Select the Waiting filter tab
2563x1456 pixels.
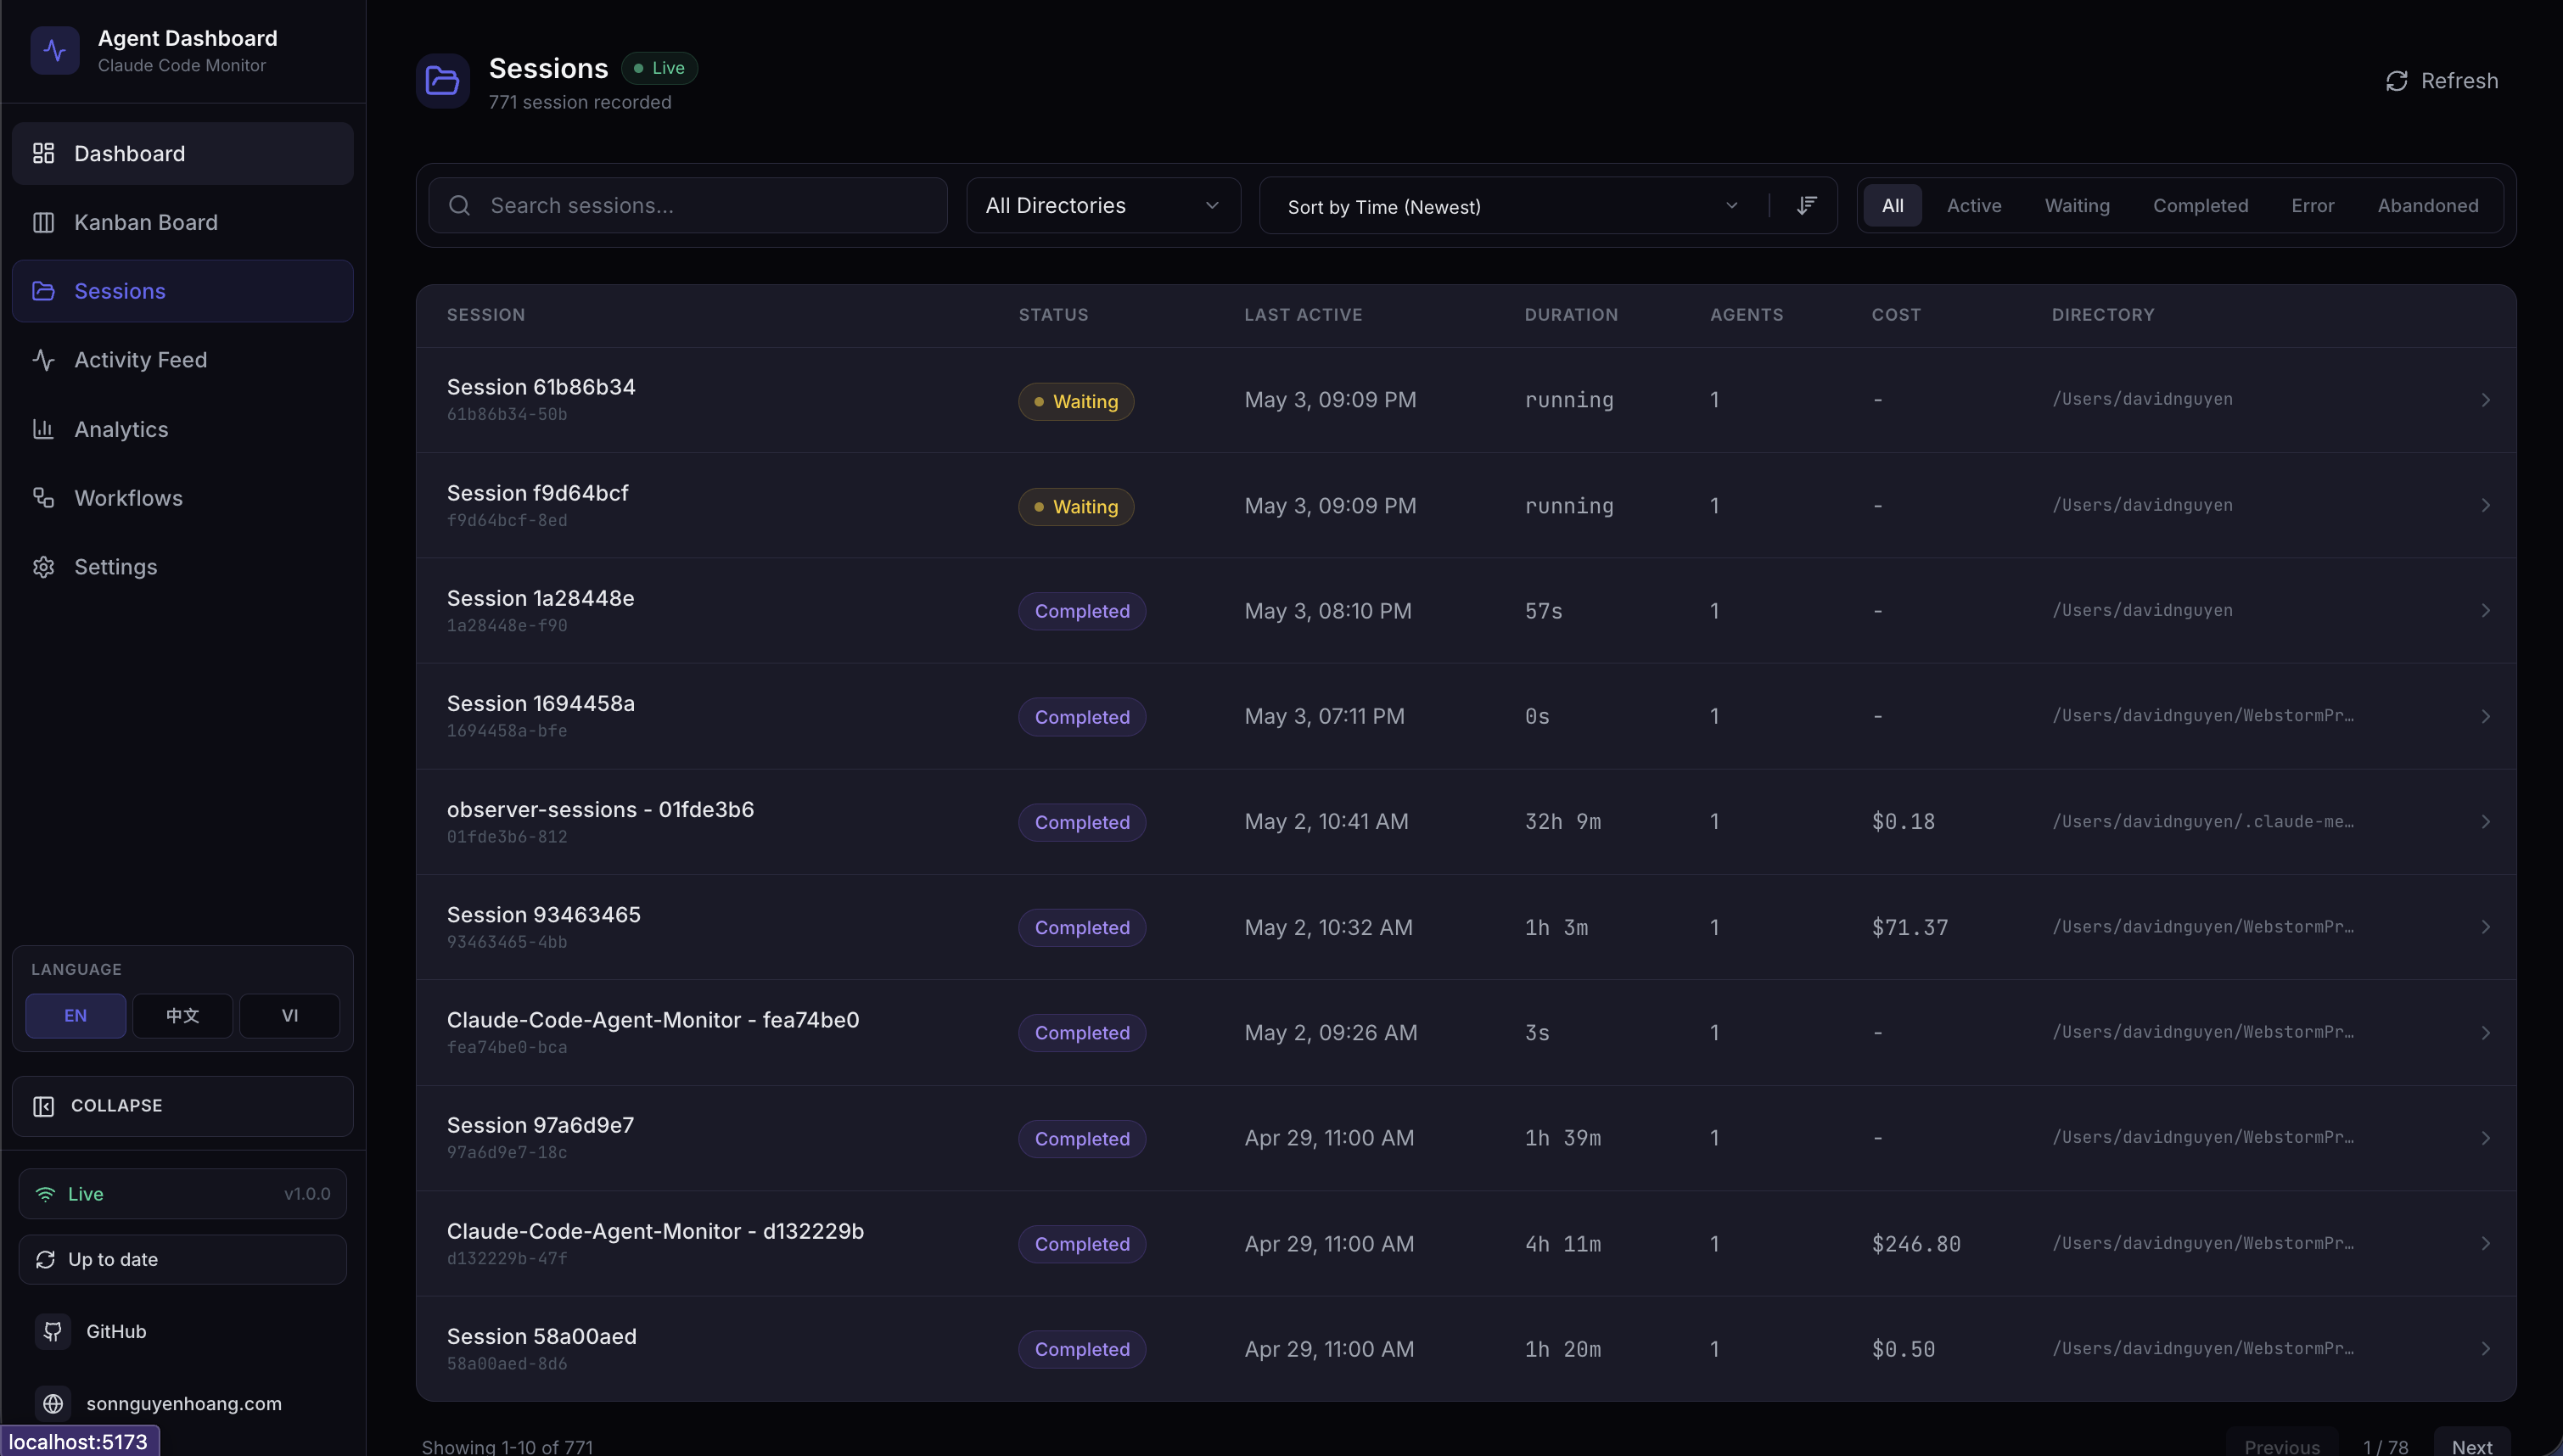click(2077, 205)
